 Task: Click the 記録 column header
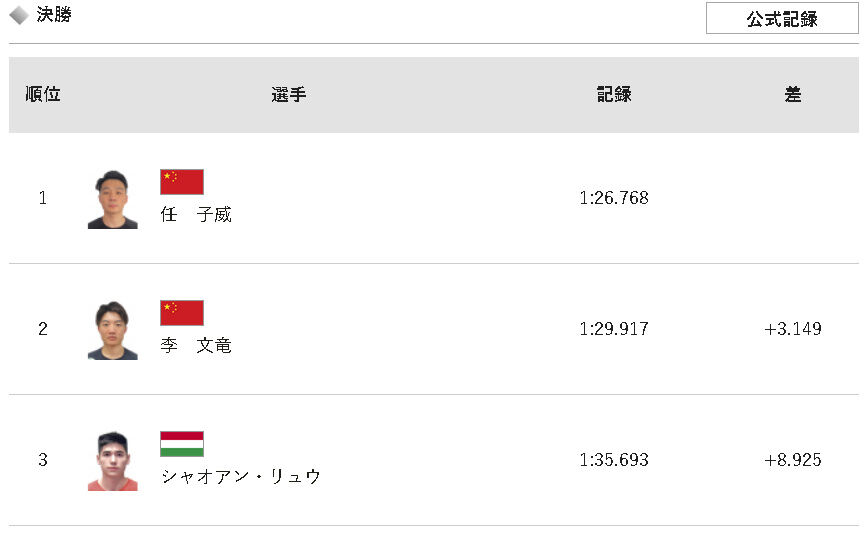(614, 95)
